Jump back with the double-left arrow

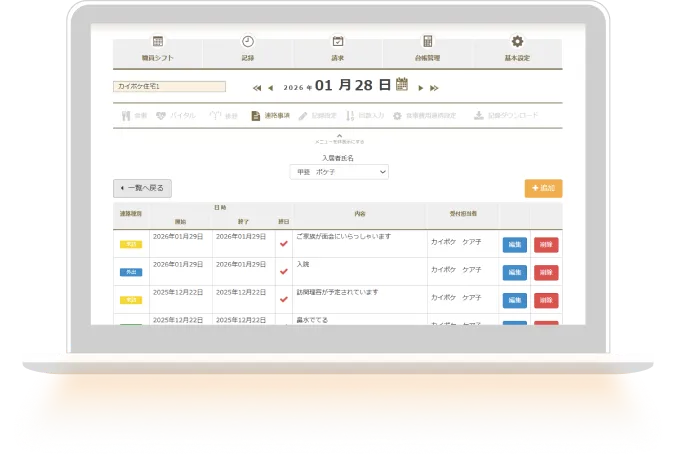point(257,88)
